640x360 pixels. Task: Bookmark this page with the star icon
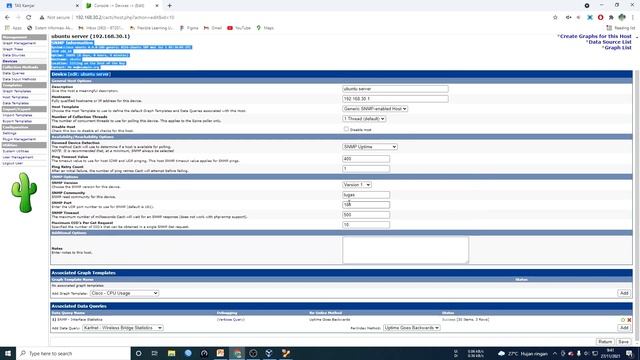point(555,18)
